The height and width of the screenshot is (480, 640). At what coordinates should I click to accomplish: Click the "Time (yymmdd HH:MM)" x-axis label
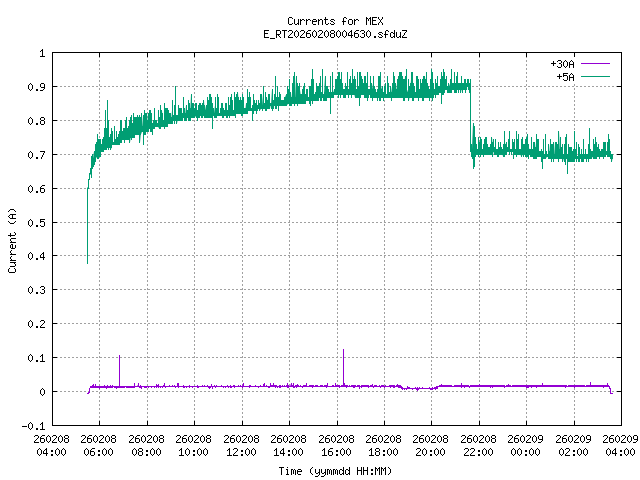(333, 470)
